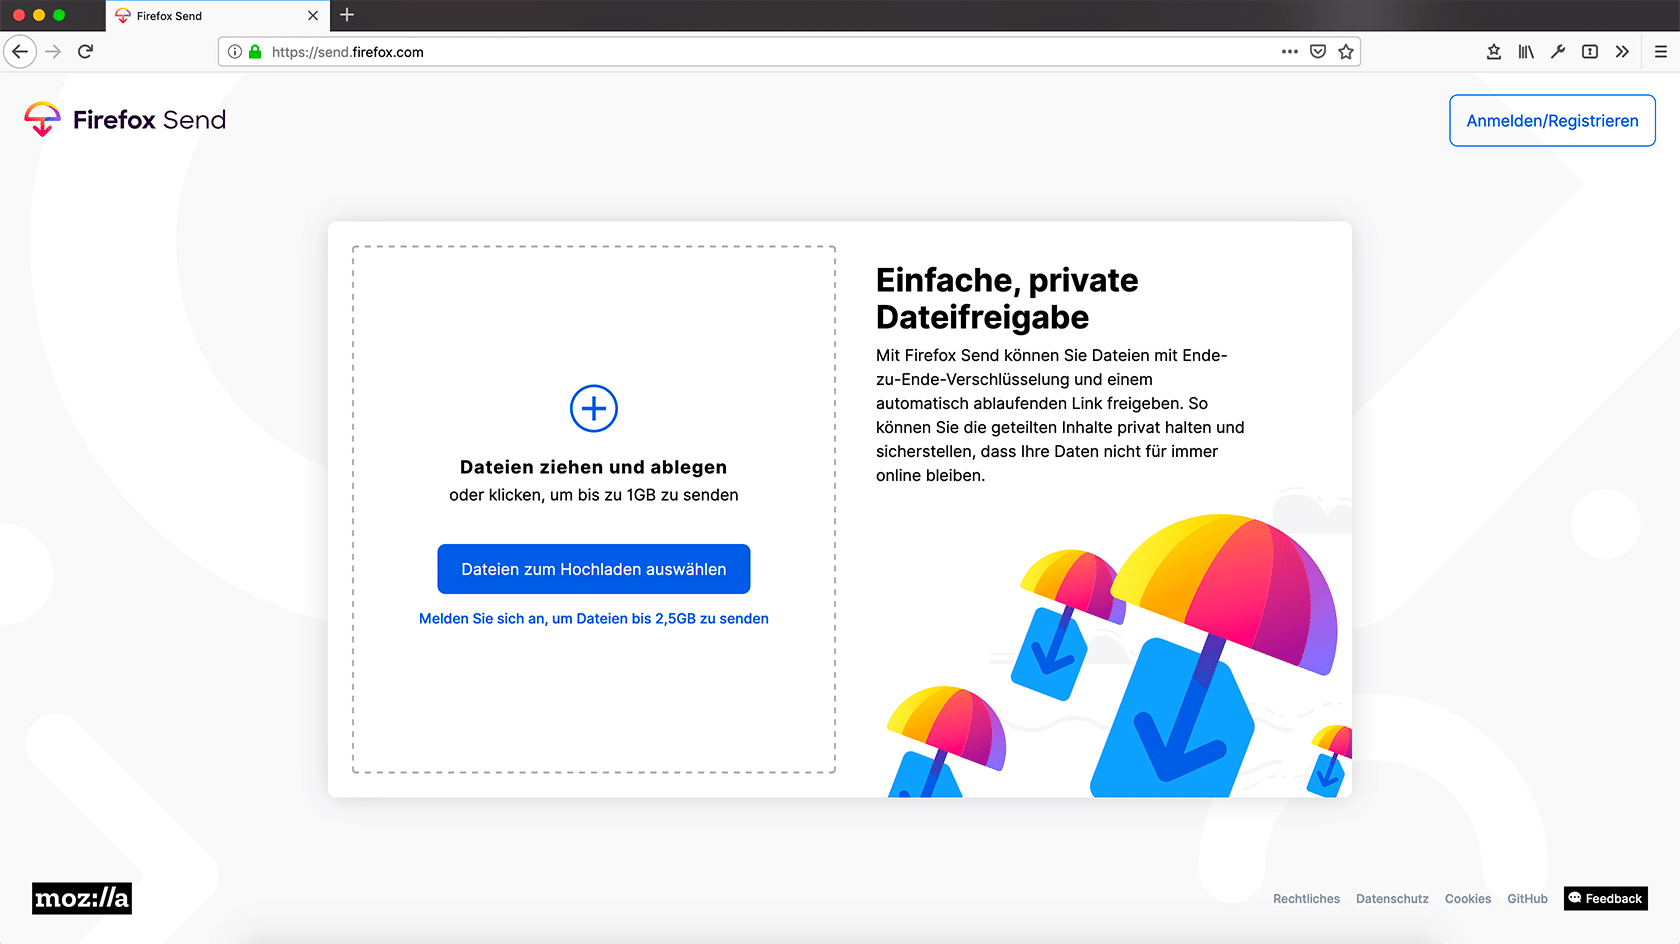Close the Firefox Send tab
The width and height of the screenshot is (1680, 944).
tap(313, 16)
